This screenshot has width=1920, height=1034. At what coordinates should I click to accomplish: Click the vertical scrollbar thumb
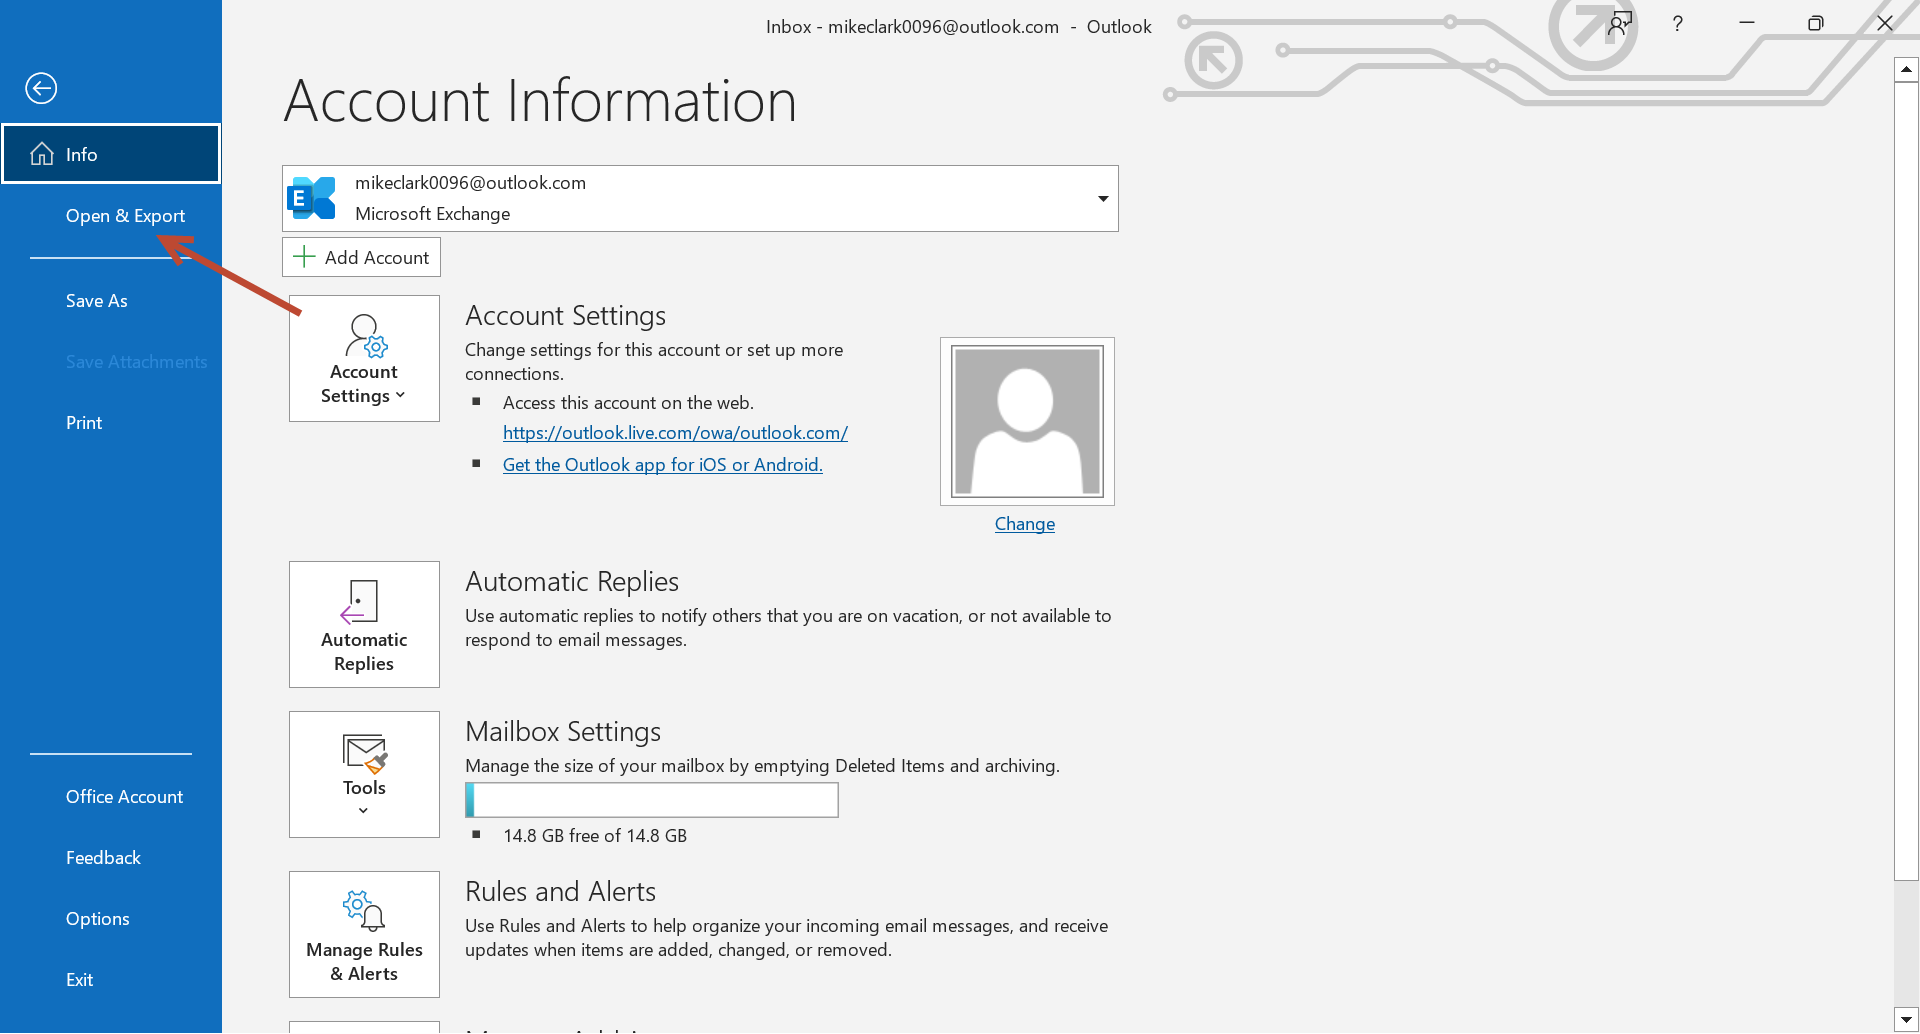[1906, 481]
